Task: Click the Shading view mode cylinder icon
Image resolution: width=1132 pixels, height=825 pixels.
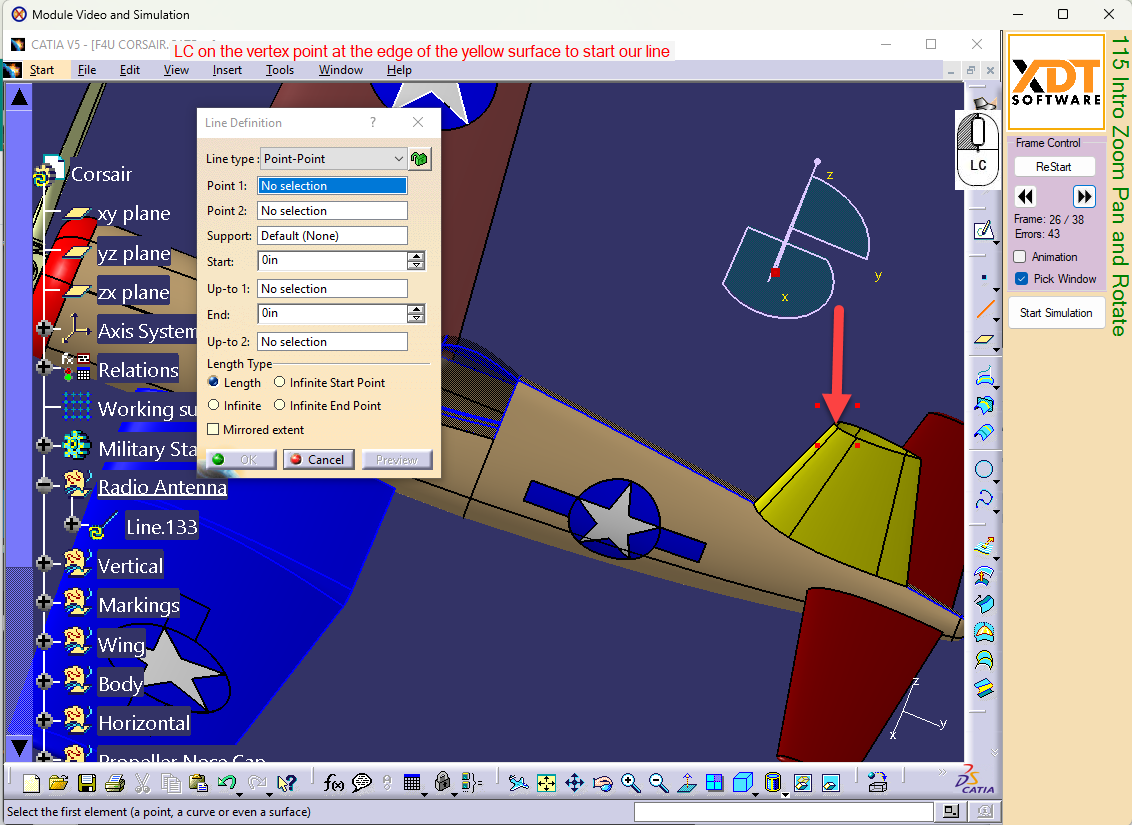Action: coord(772,783)
